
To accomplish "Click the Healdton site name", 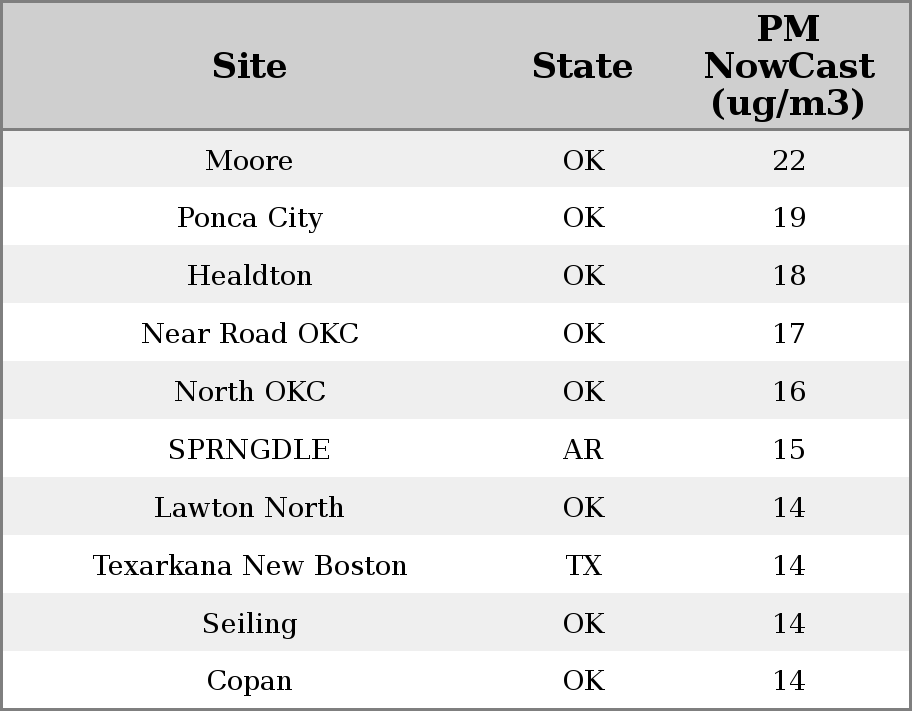I will point(249,276).
